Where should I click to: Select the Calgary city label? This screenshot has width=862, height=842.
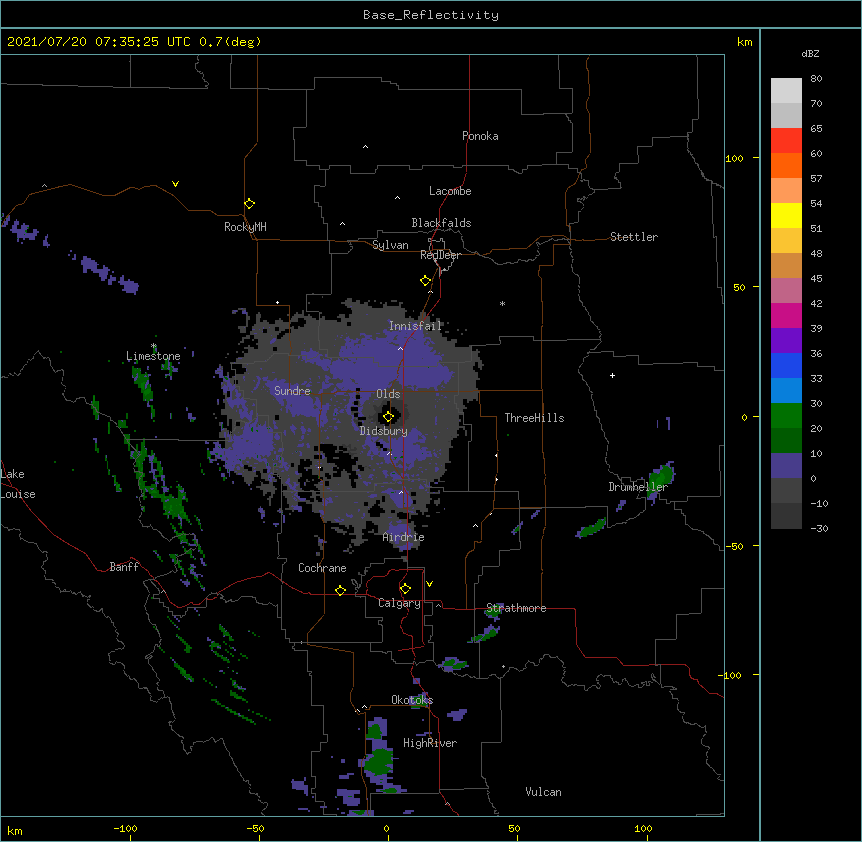(x=400, y=603)
